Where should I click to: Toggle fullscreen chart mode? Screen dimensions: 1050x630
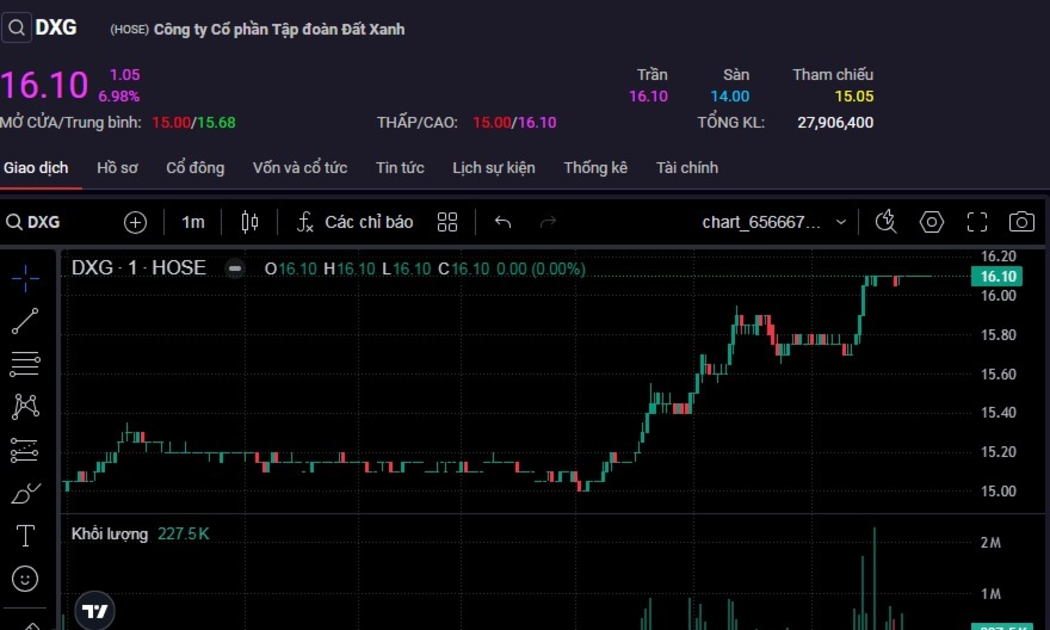coord(976,222)
